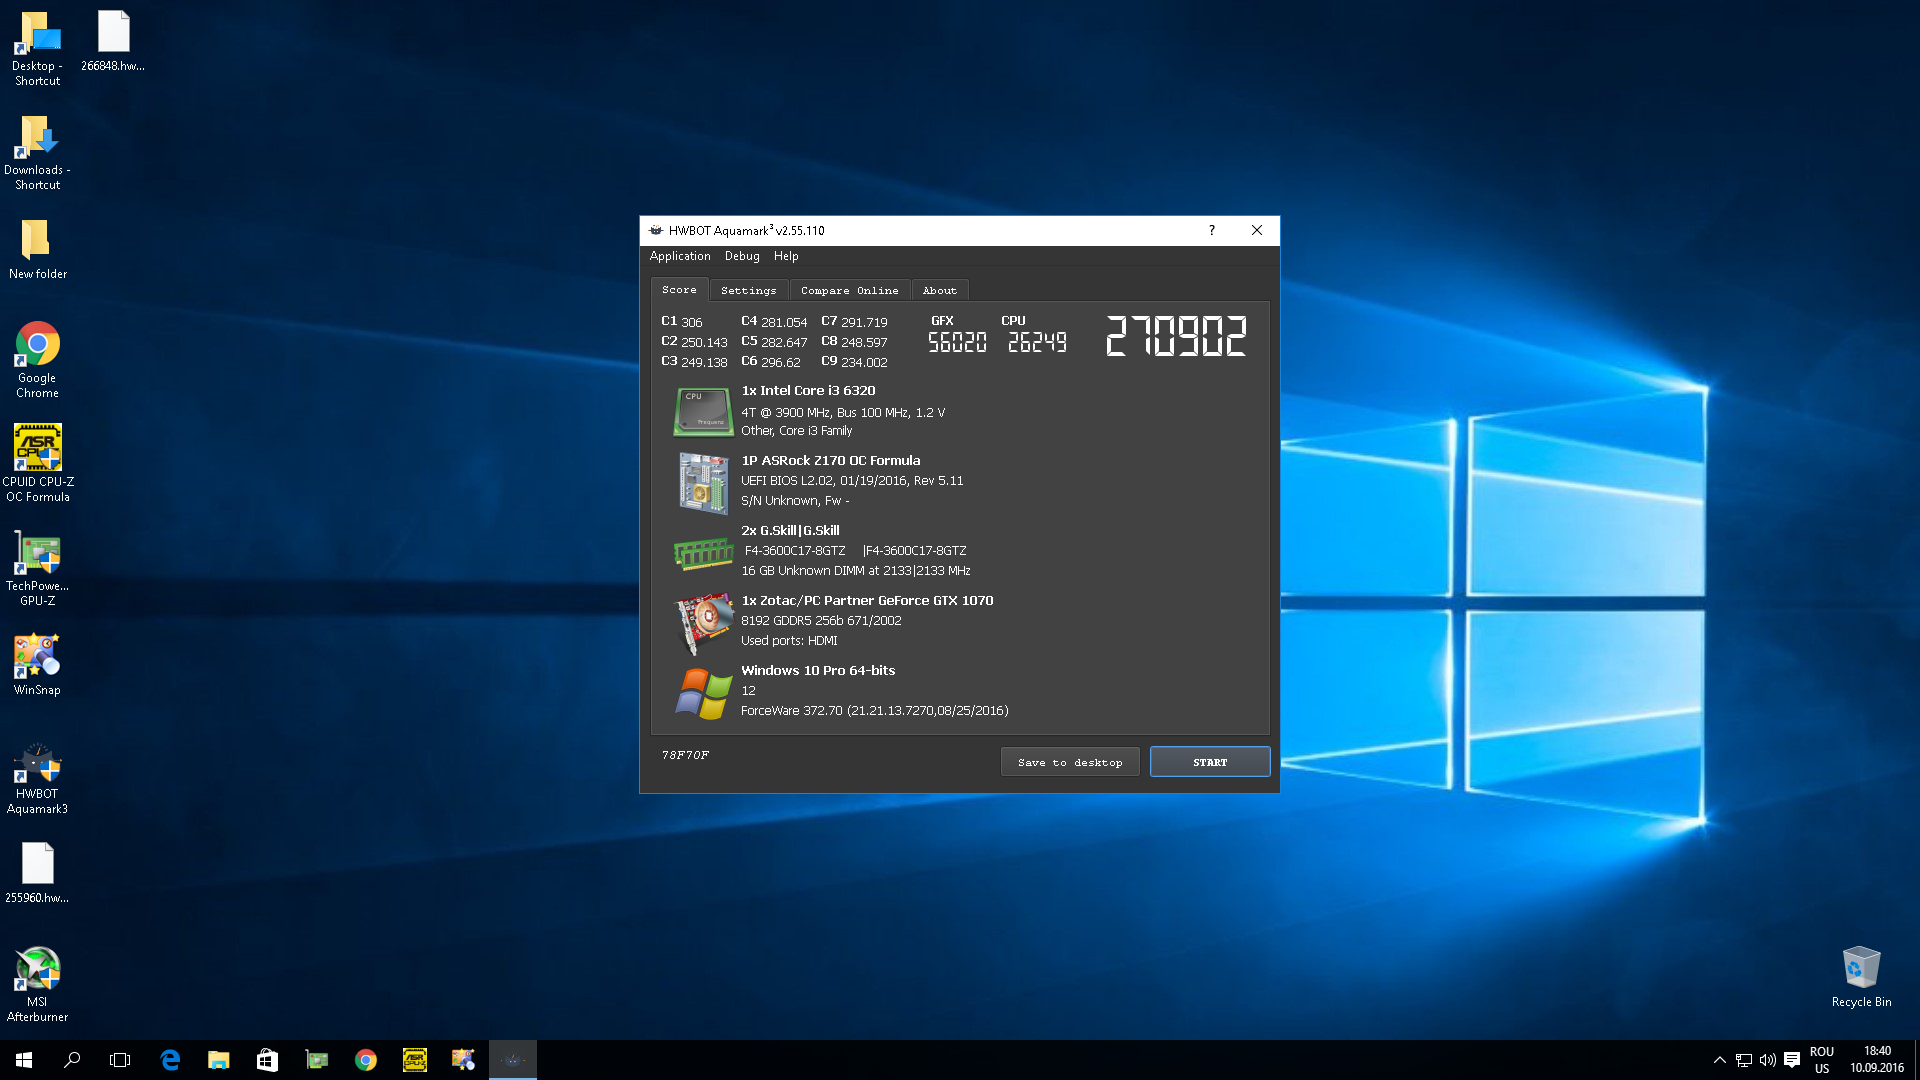Select the Score tab
Viewport: 1920px width, 1080px height.
679,290
